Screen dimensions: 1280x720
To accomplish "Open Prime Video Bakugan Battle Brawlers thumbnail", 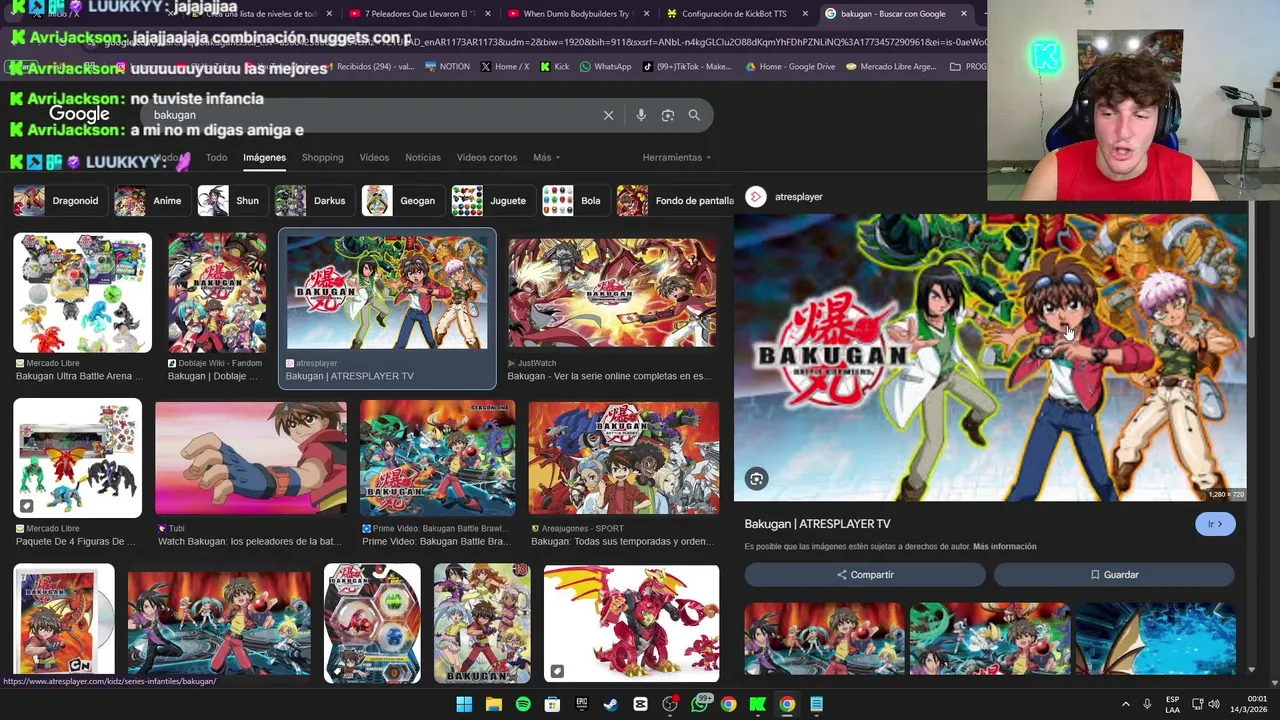I will coord(438,458).
